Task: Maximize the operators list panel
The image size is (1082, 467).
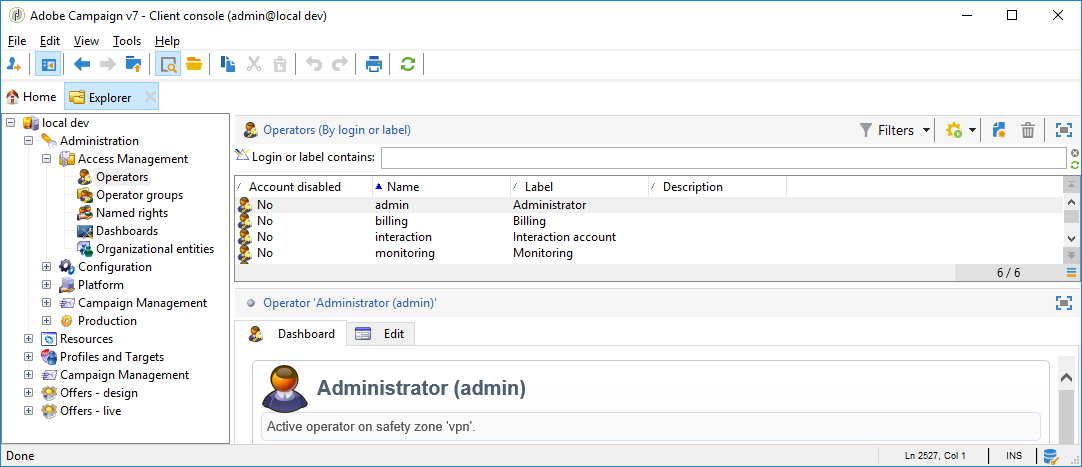Action: pyautogui.click(x=1063, y=130)
